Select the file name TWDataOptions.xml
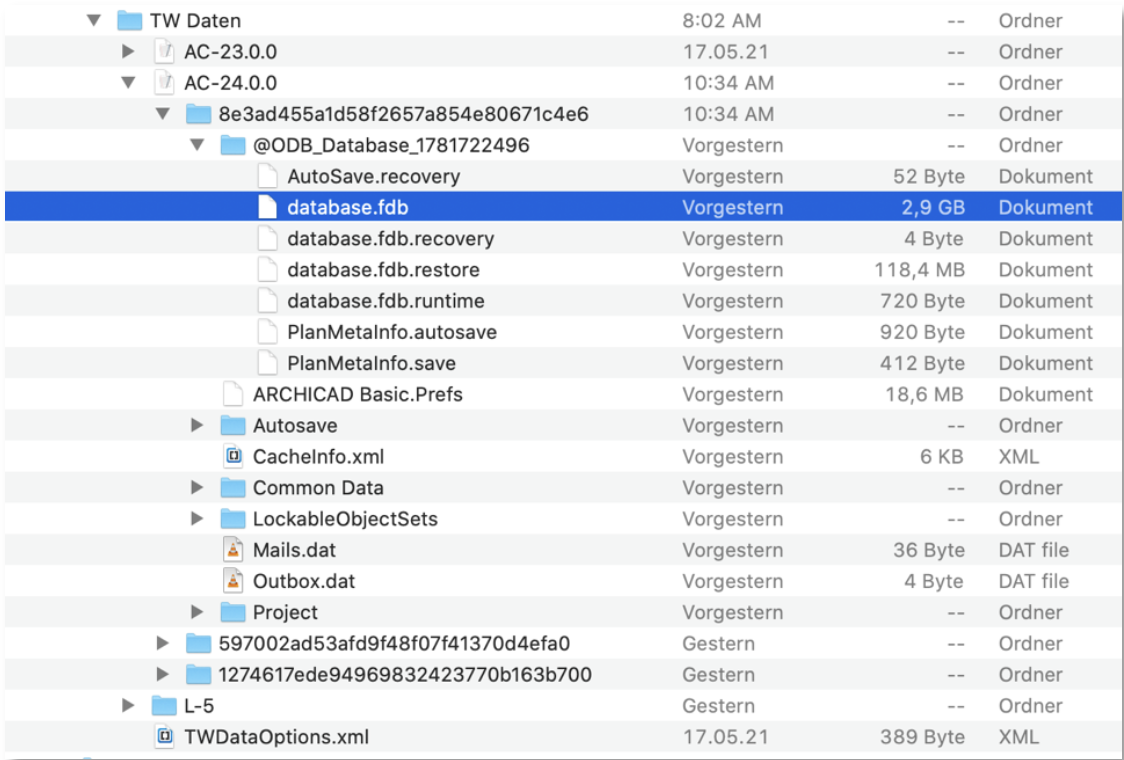This screenshot has height=760, width=1124. click(277, 736)
